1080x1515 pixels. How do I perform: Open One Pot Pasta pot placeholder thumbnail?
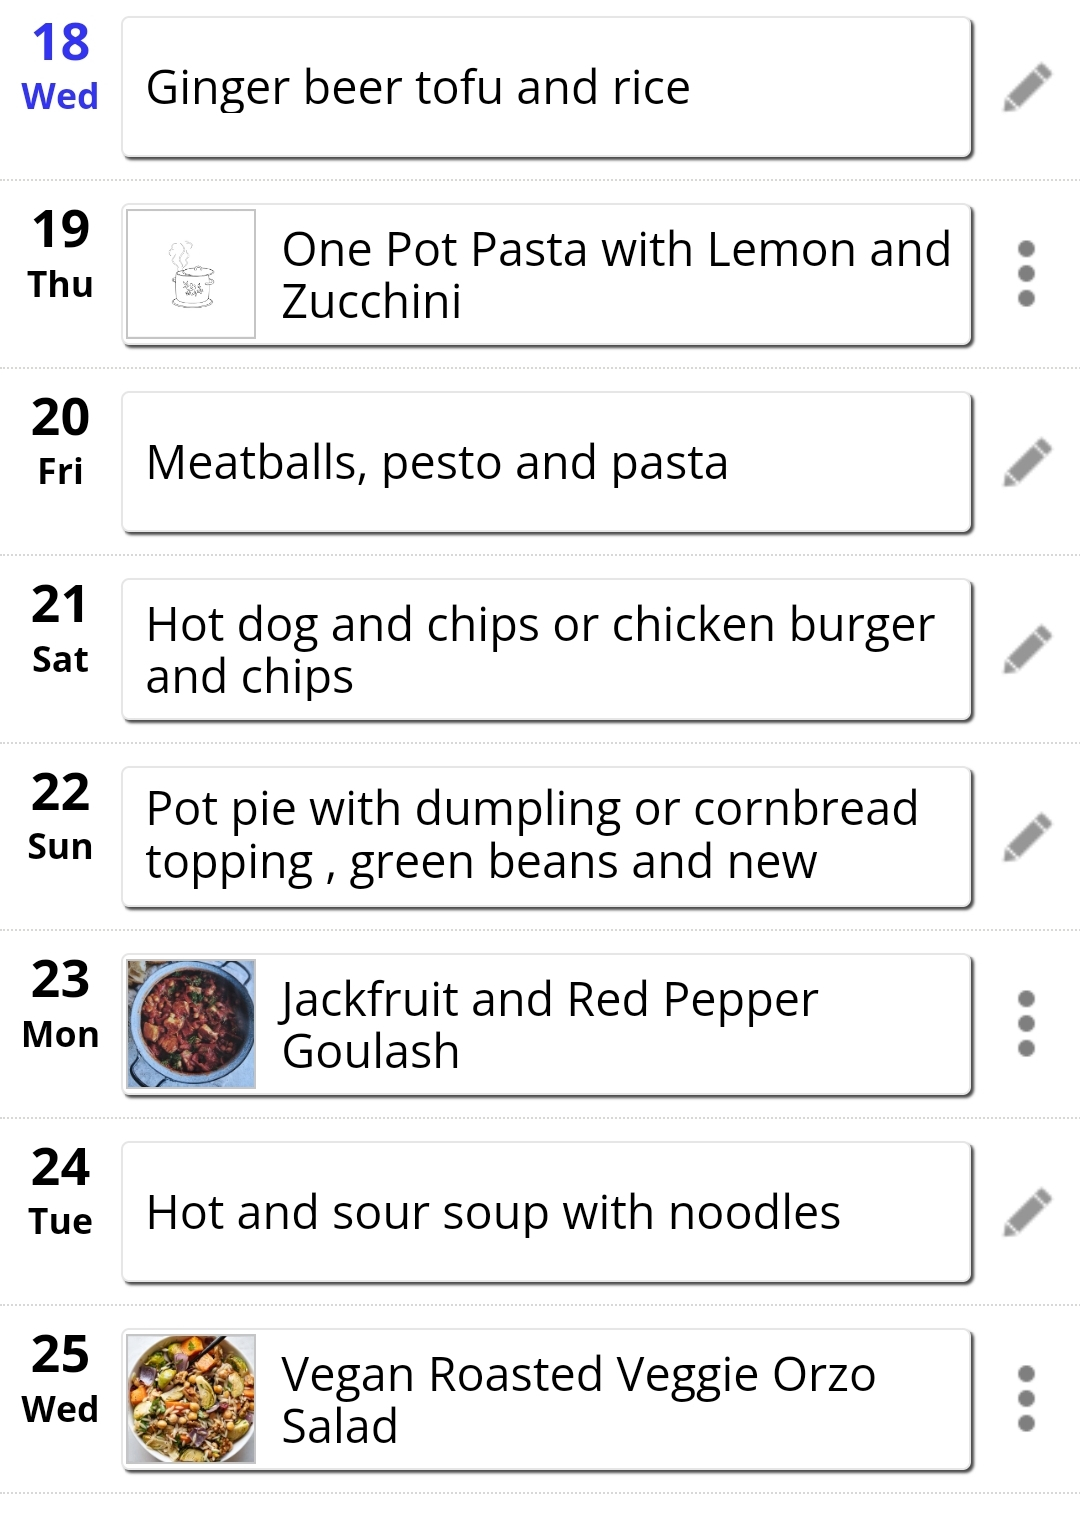point(191,274)
